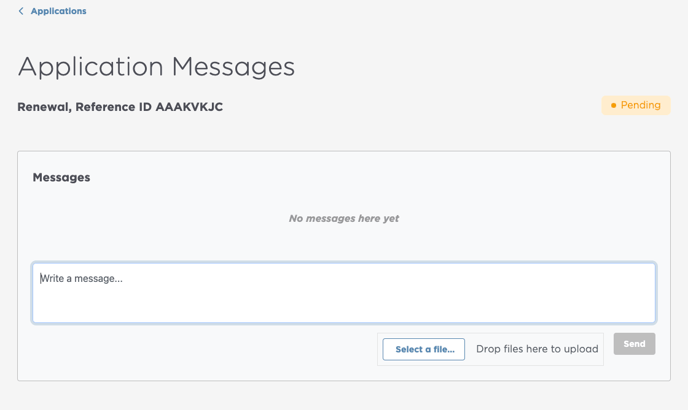The image size is (688, 410).
Task: Click the back chevron beside Applications
Action: tap(21, 11)
